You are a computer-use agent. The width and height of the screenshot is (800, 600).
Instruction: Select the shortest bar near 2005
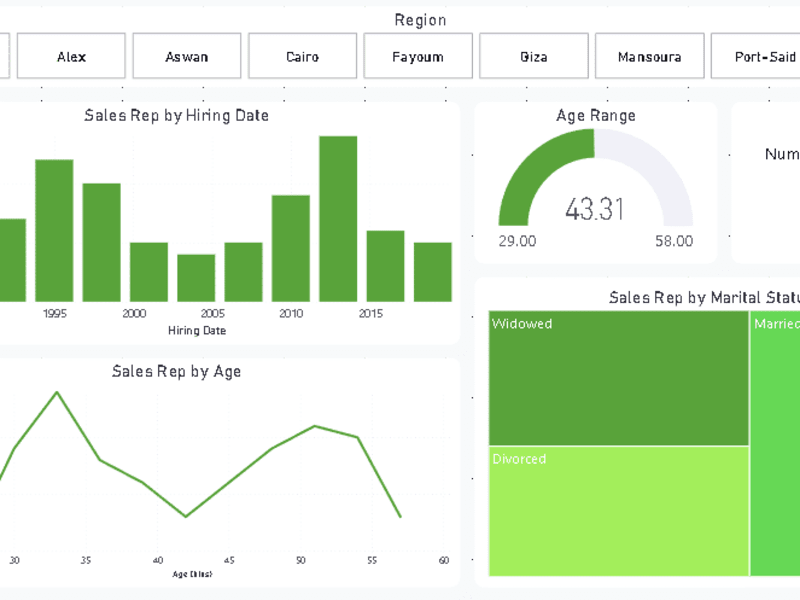click(196, 278)
